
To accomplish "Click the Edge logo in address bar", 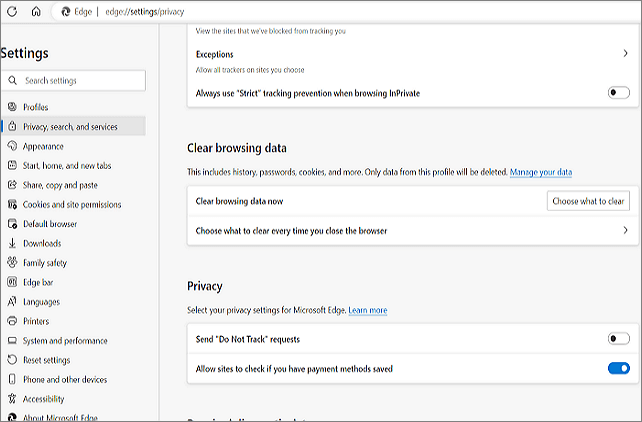I will point(66,12).
